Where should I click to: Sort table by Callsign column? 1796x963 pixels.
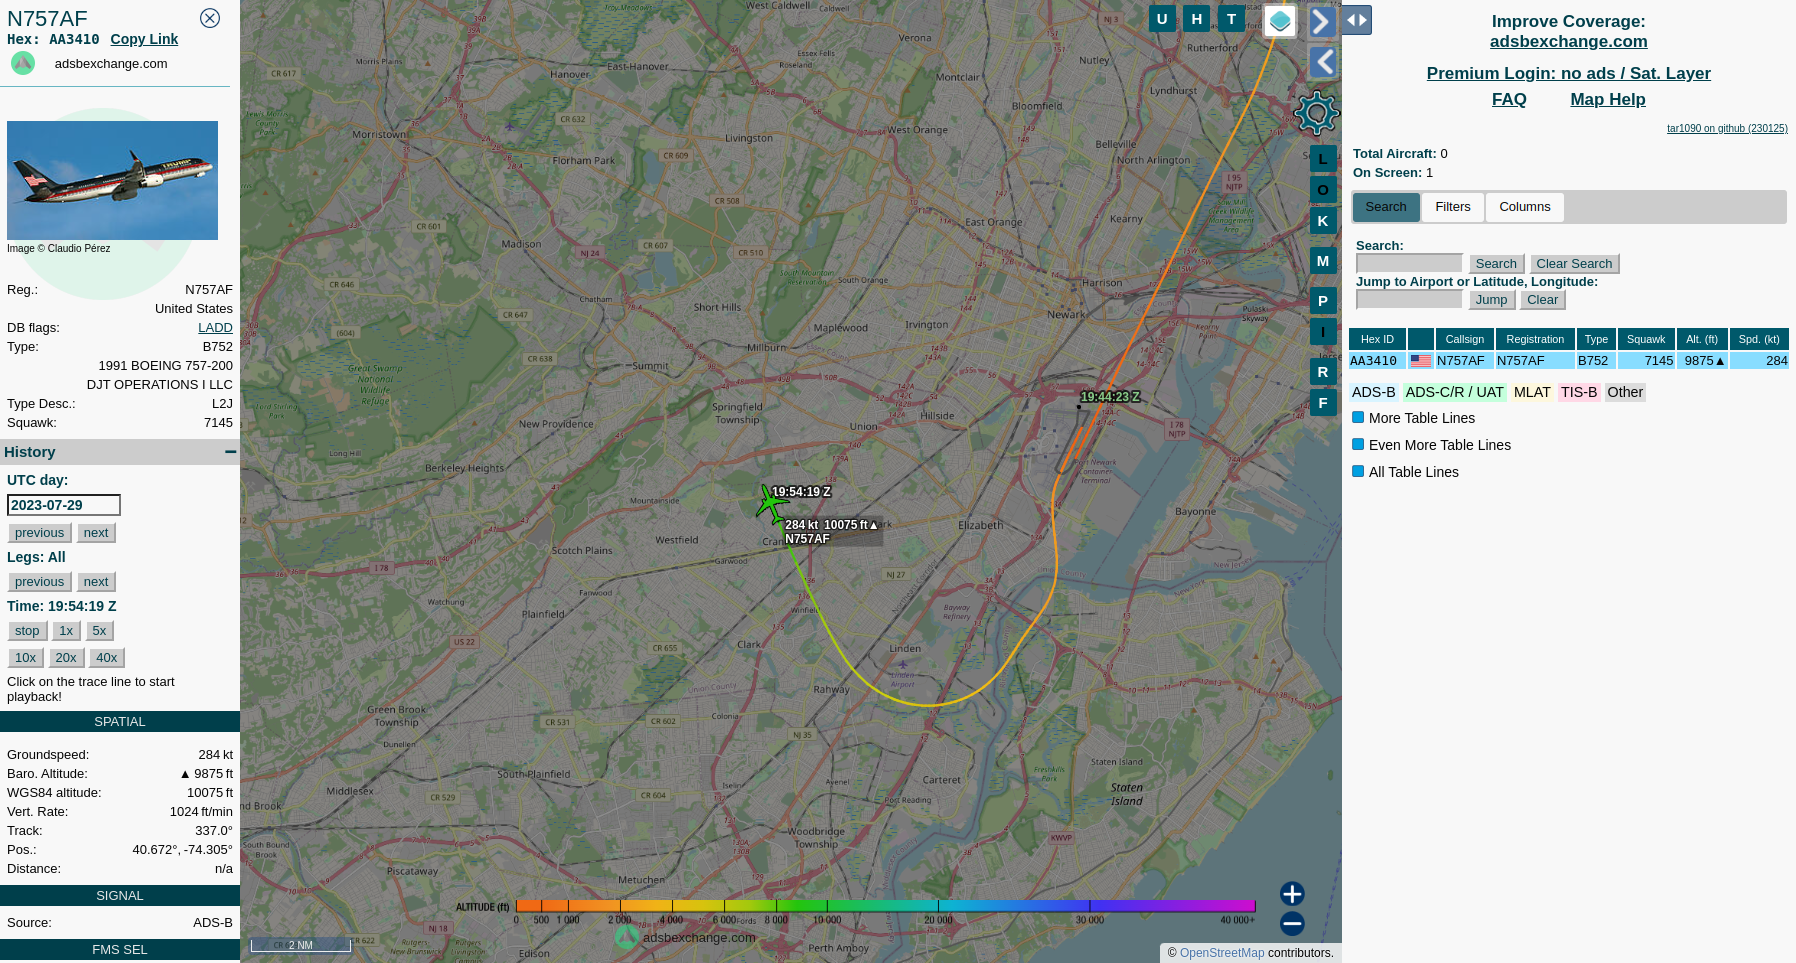point(1465,339)
